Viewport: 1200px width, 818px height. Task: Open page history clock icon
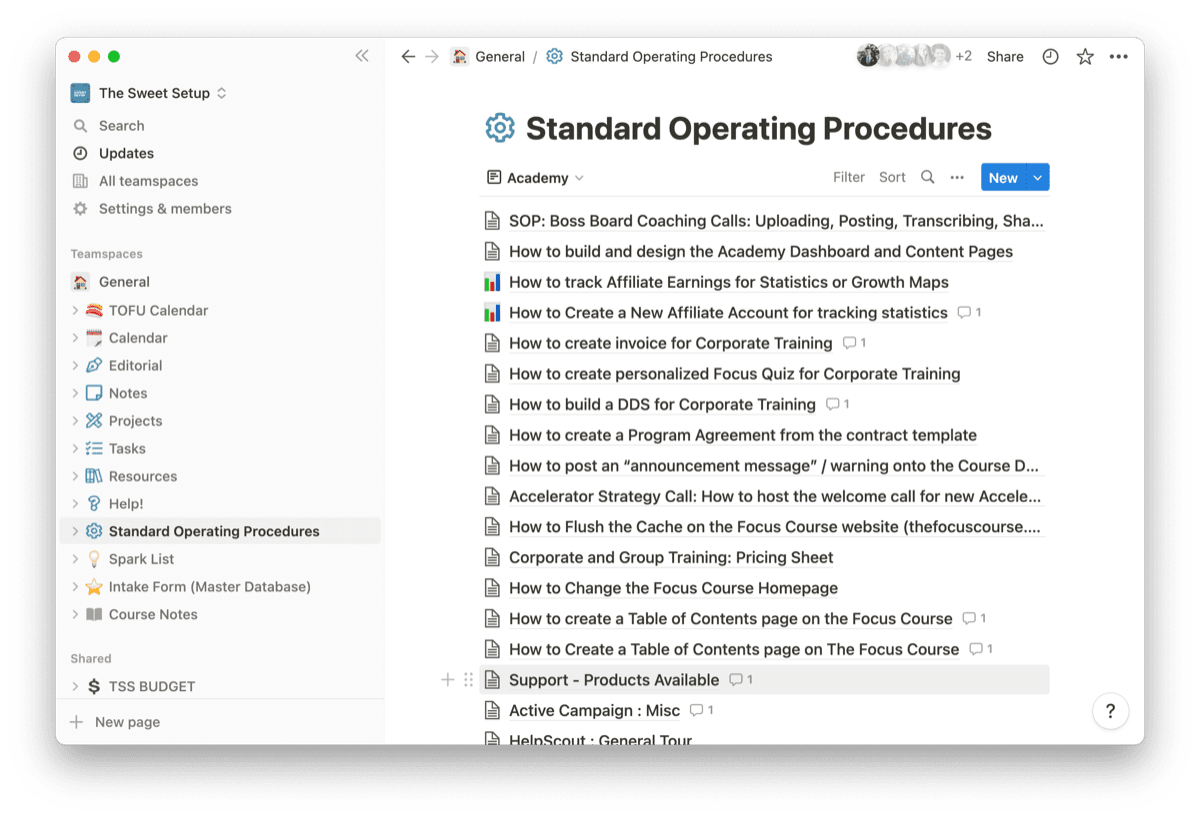pyautogui.click(x=1050, y=57)
